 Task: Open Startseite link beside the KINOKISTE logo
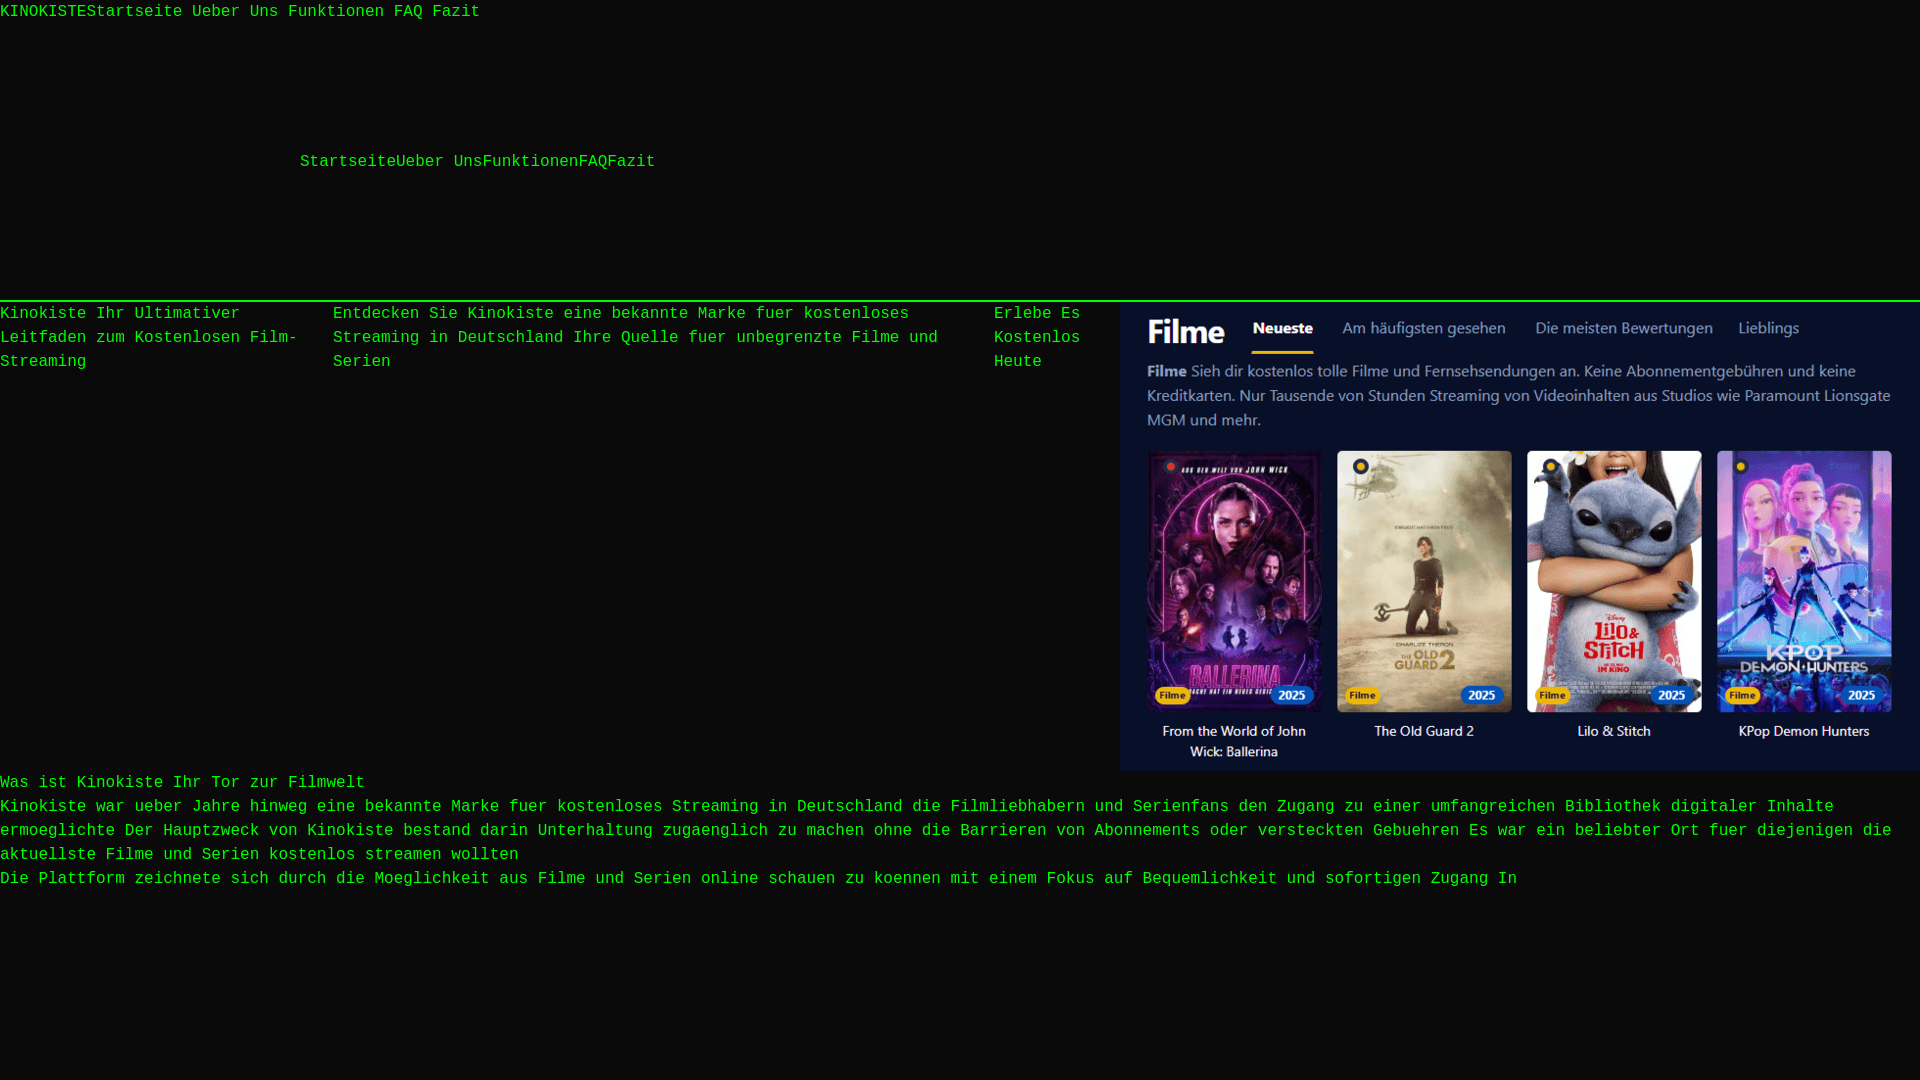pos(134,12)
